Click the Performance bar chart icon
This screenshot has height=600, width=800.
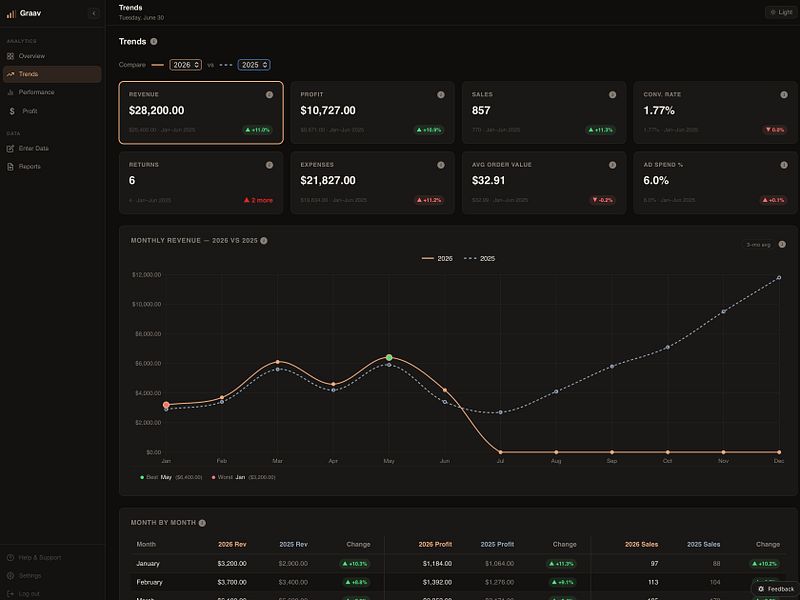10,92
